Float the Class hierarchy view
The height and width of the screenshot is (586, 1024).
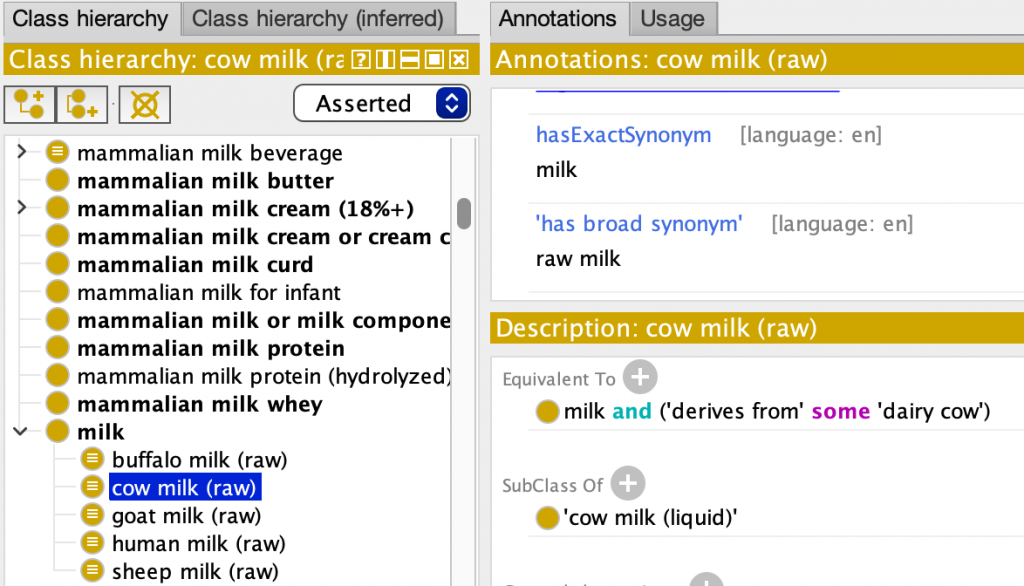click(434, 60)
